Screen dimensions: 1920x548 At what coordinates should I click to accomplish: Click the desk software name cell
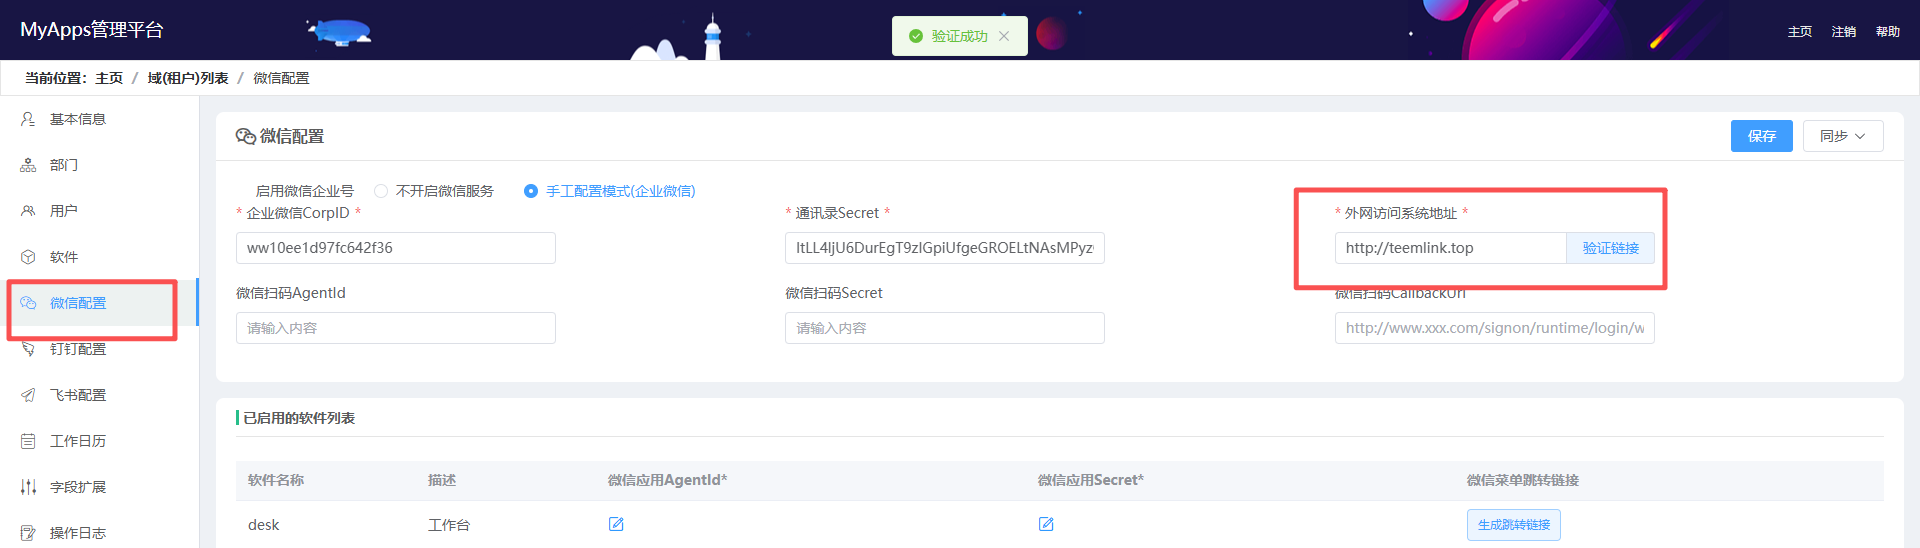pyautogui.click(x=263, y=525)
